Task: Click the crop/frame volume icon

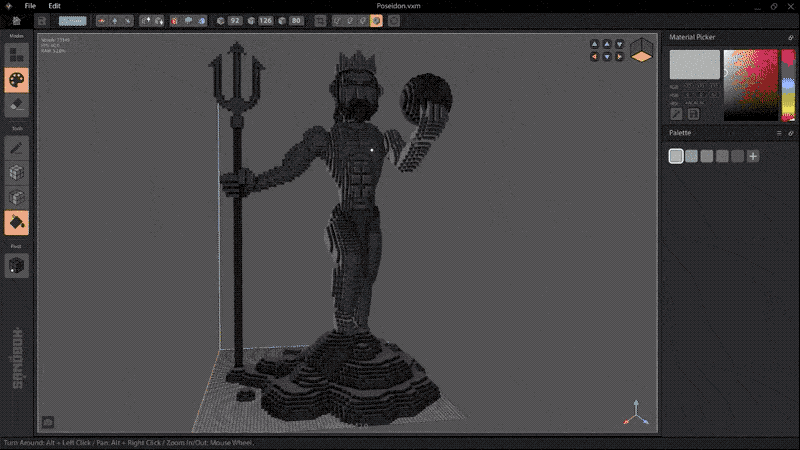Action: [320, 21]
